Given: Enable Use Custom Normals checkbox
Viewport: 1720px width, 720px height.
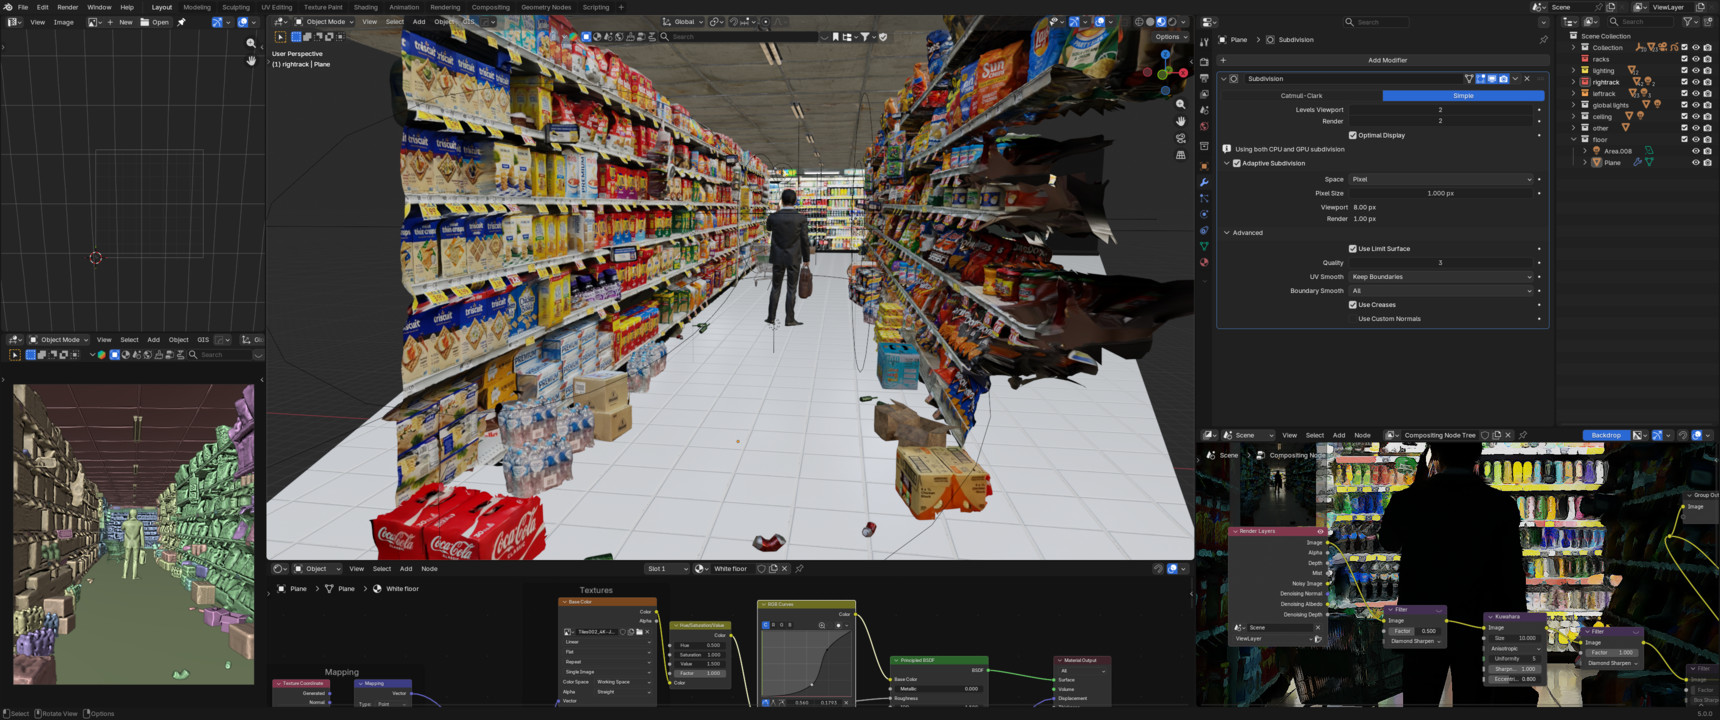Looking at the screenshot, I should (1353, 319).
